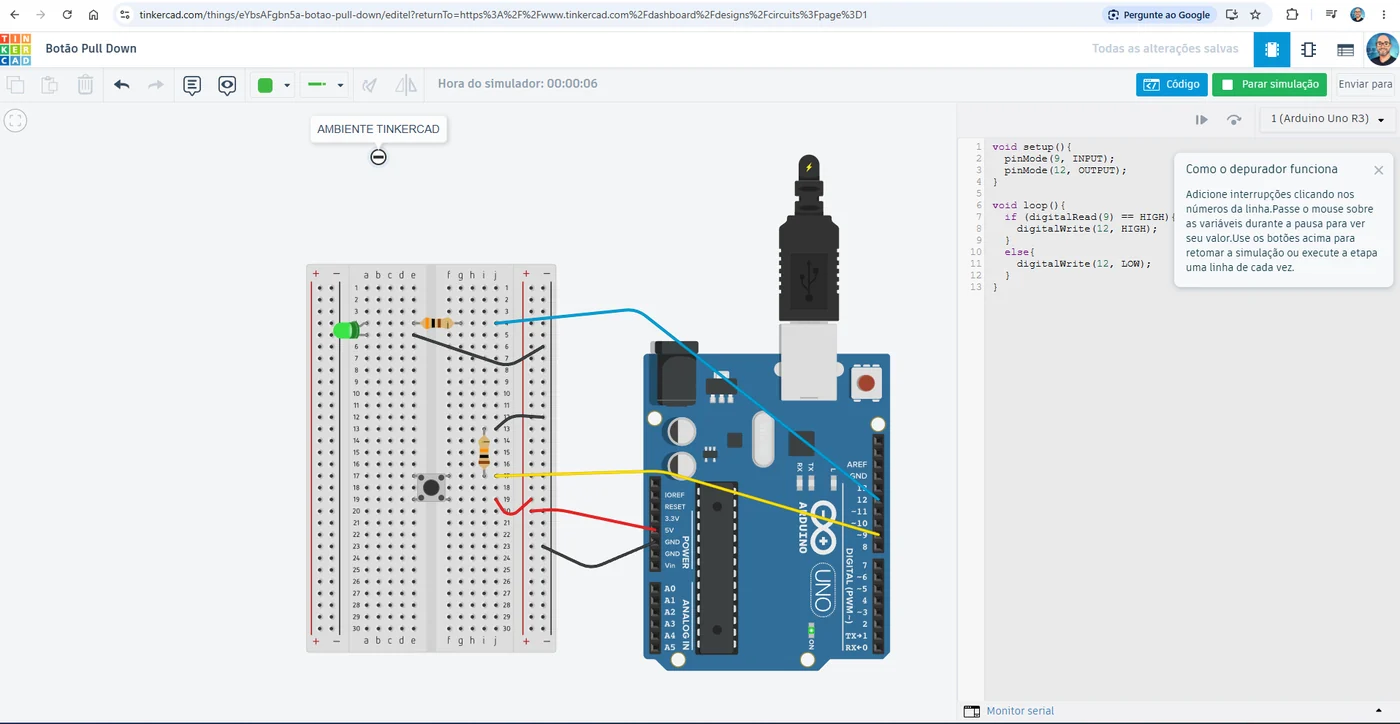Click the Mirror component icon
This screenshot has width=1400, height=724.
[406, 85]
